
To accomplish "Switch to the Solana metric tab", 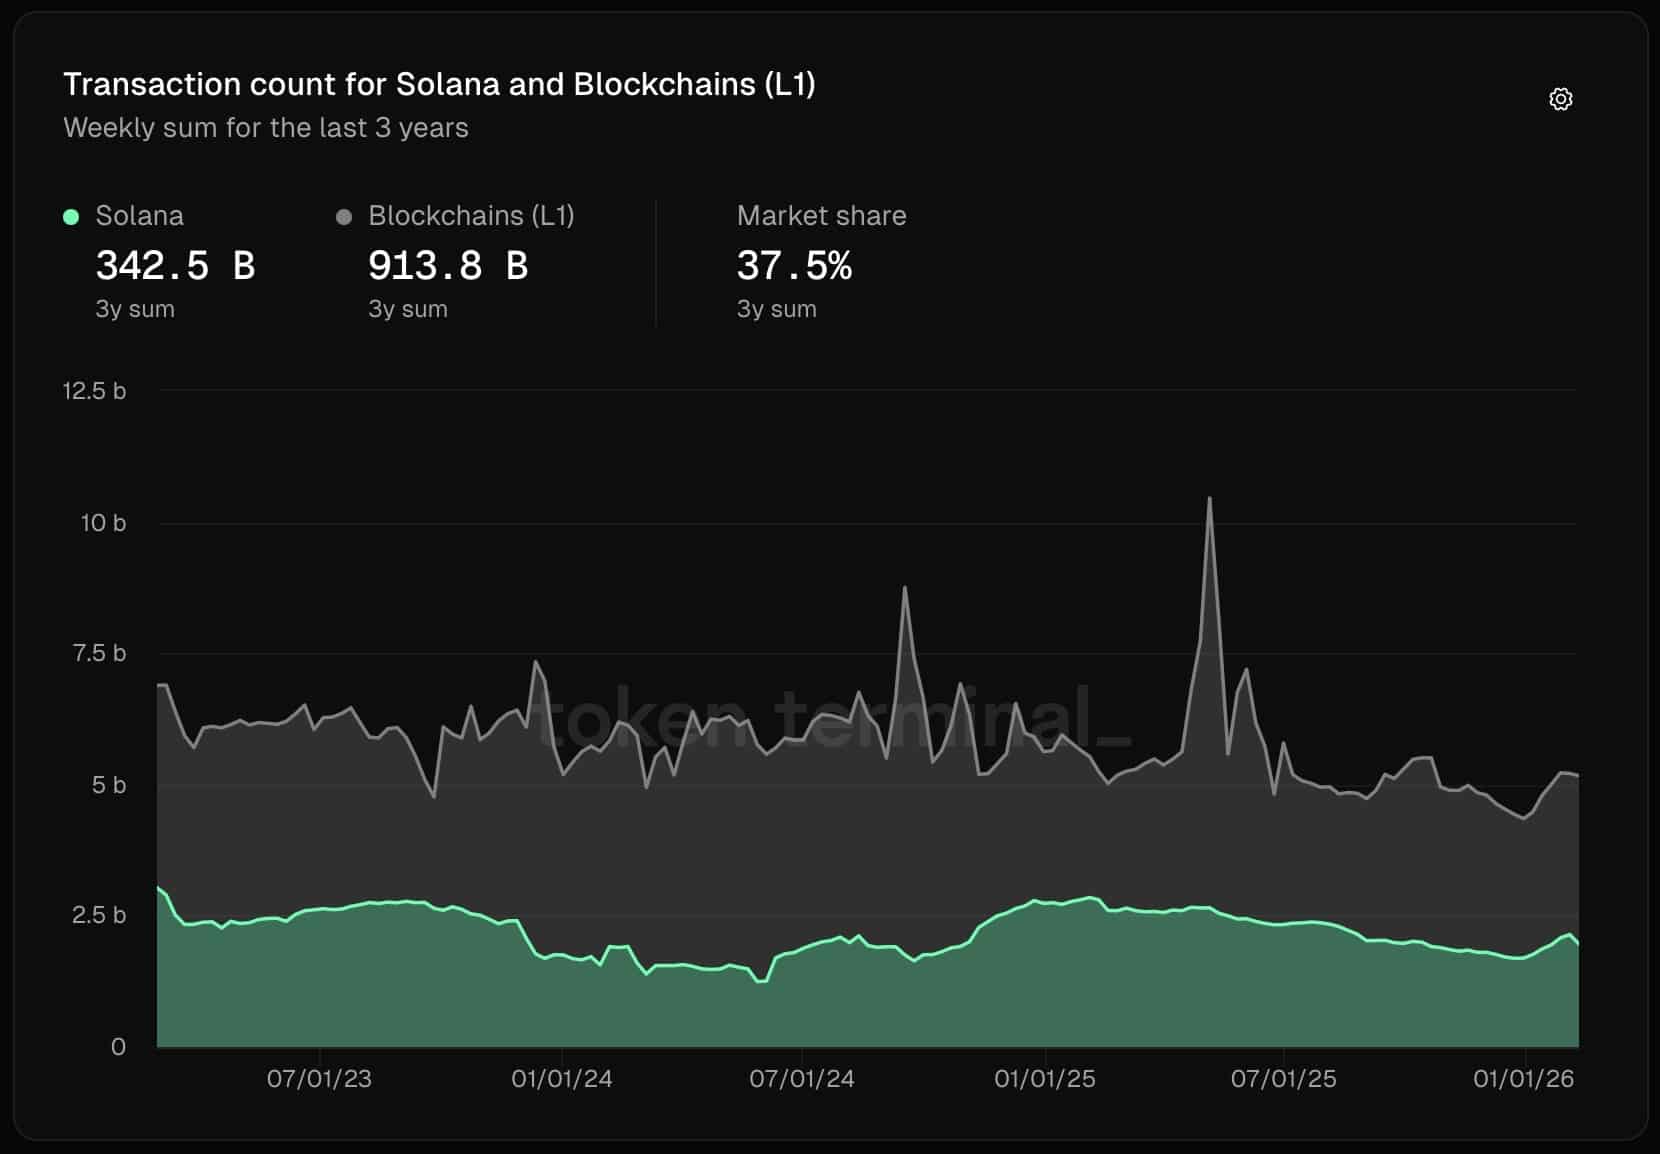I will pyautogui.click(x=139, y=215).
